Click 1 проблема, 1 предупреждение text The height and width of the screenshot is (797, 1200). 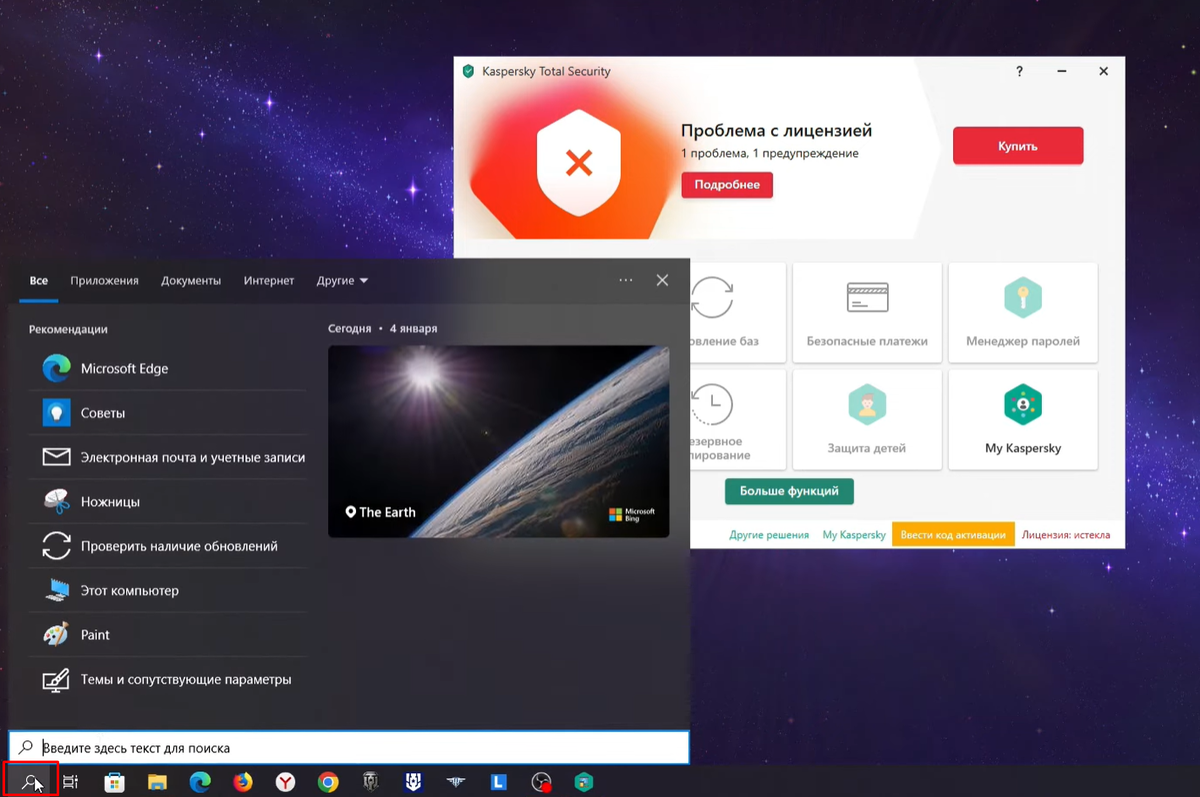770,154
